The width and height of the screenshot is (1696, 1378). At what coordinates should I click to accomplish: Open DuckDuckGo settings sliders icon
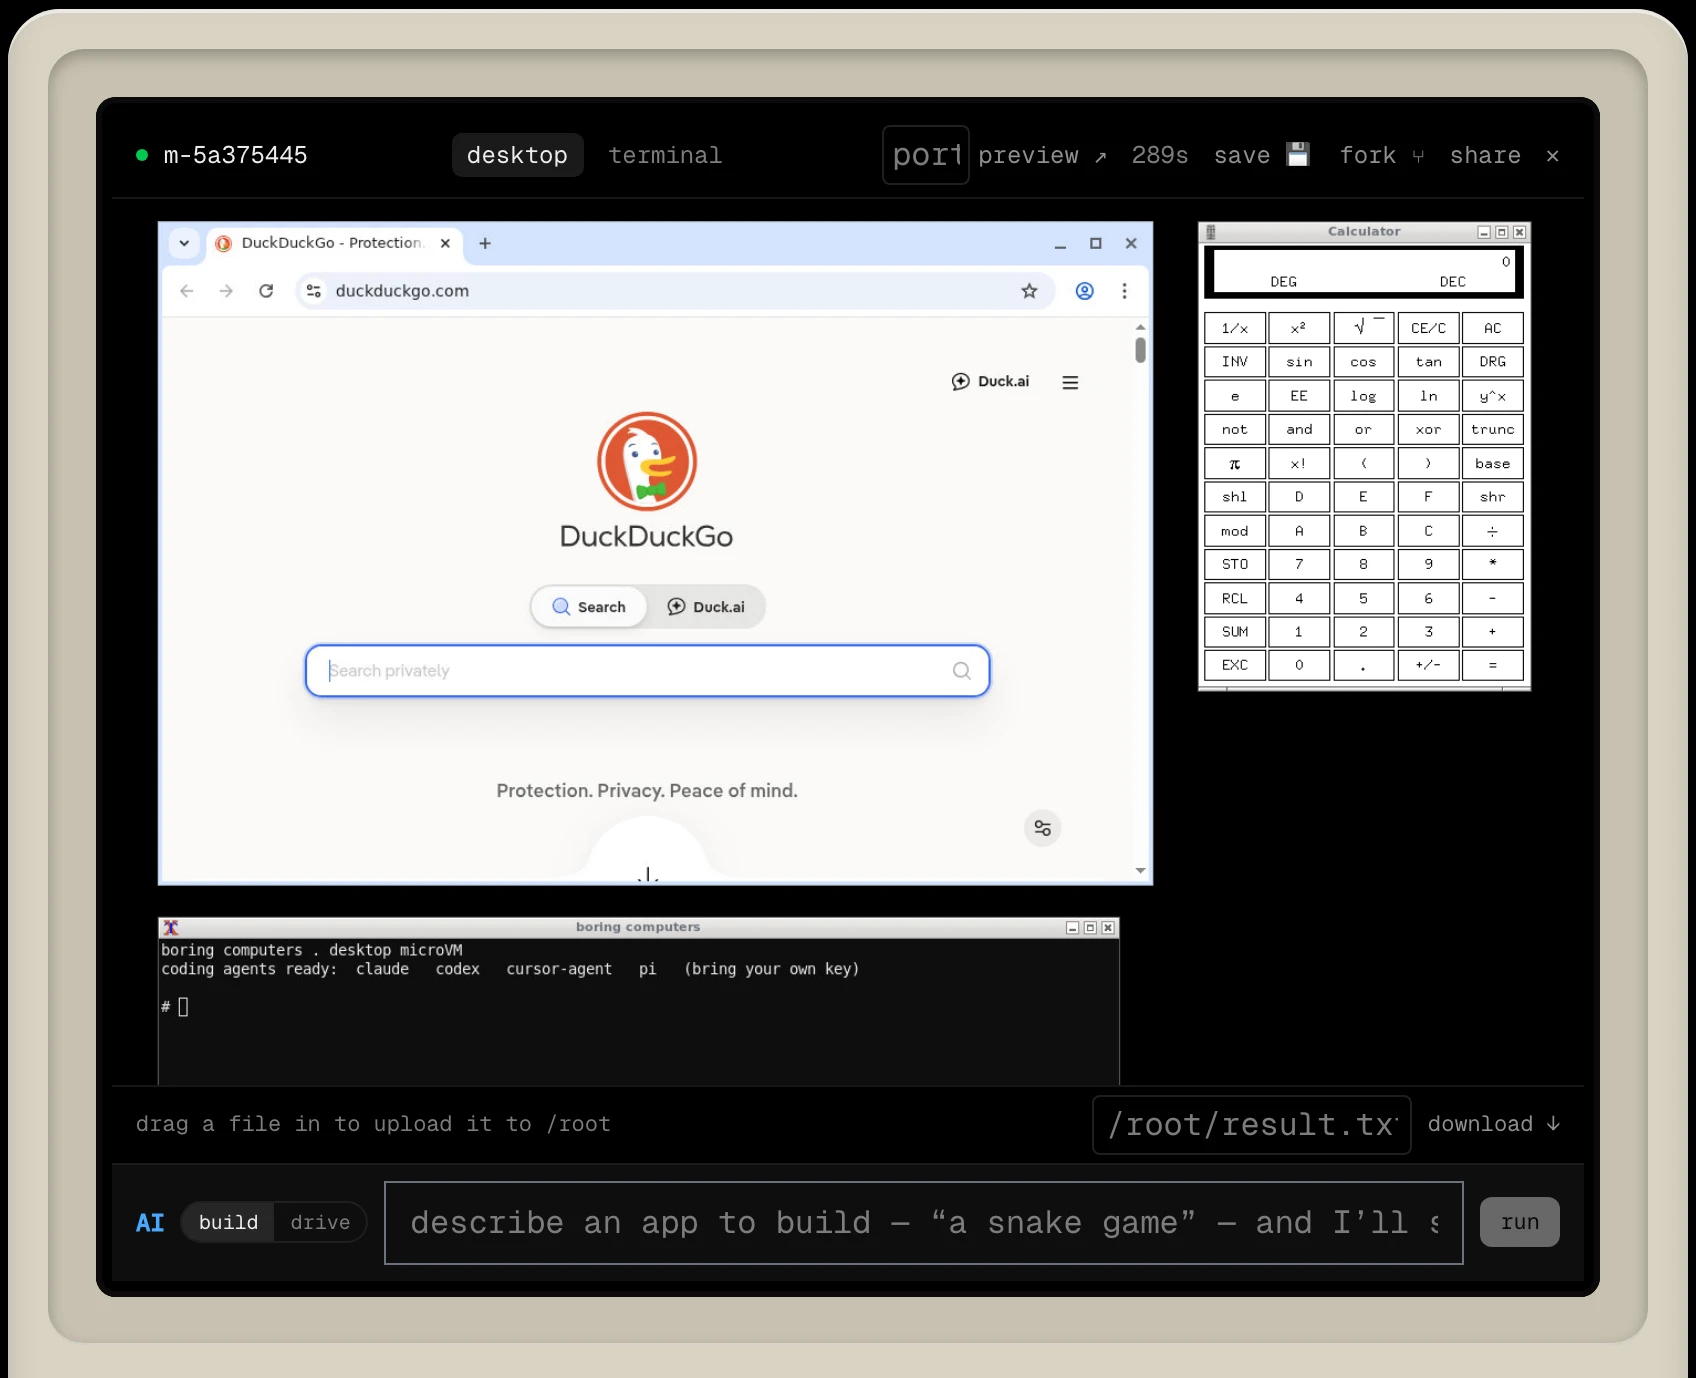click(x=1043, y=828)
